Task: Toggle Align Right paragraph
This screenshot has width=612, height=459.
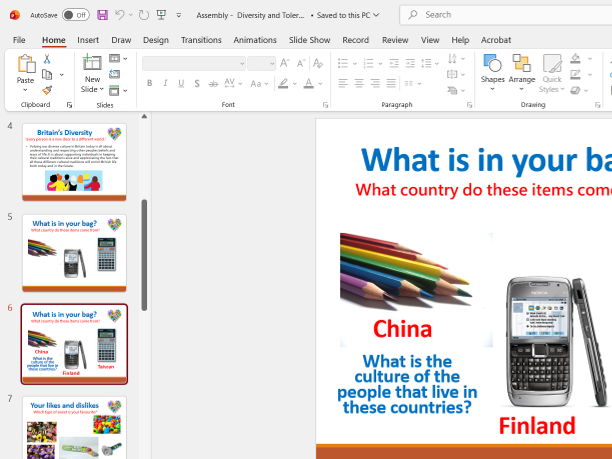Action: [375, 83]
